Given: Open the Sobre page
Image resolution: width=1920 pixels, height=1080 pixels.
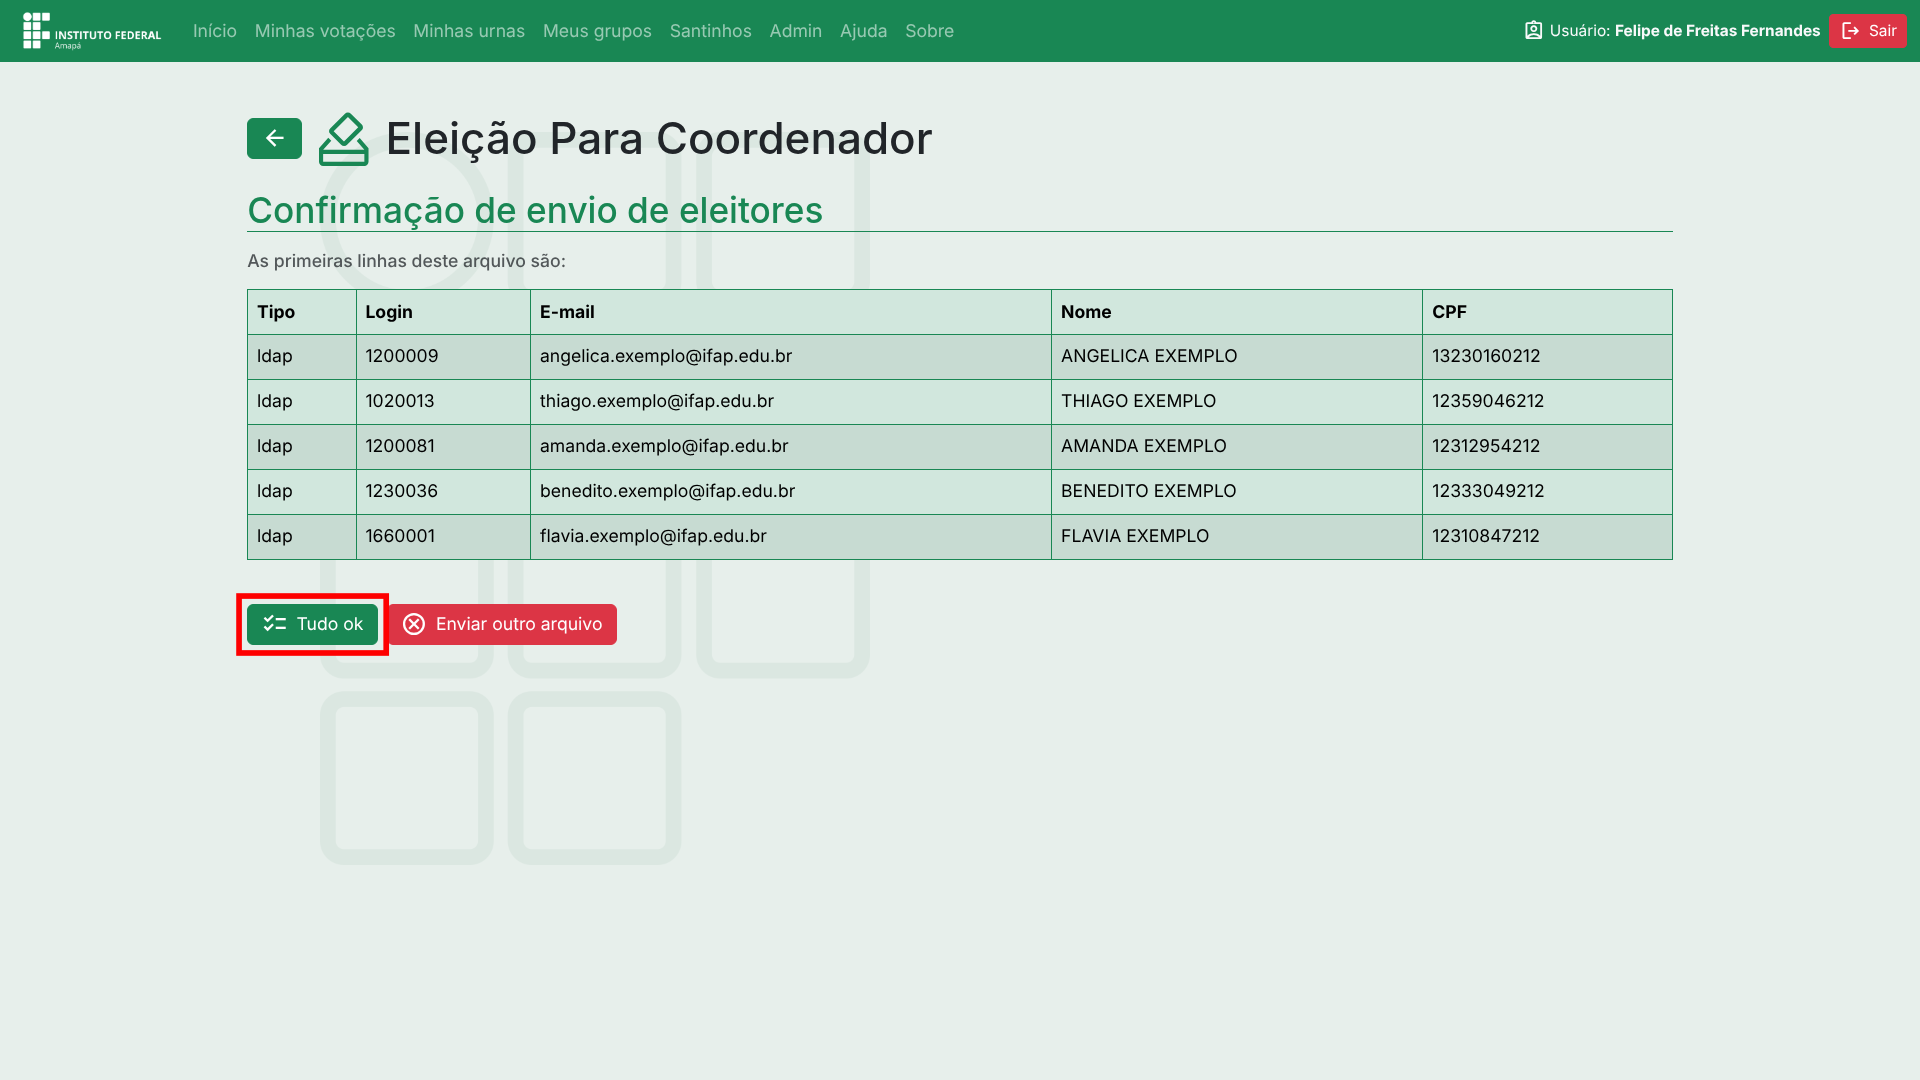Looking at the screenshot, I should pyautogui.click(x=929, y=31).
